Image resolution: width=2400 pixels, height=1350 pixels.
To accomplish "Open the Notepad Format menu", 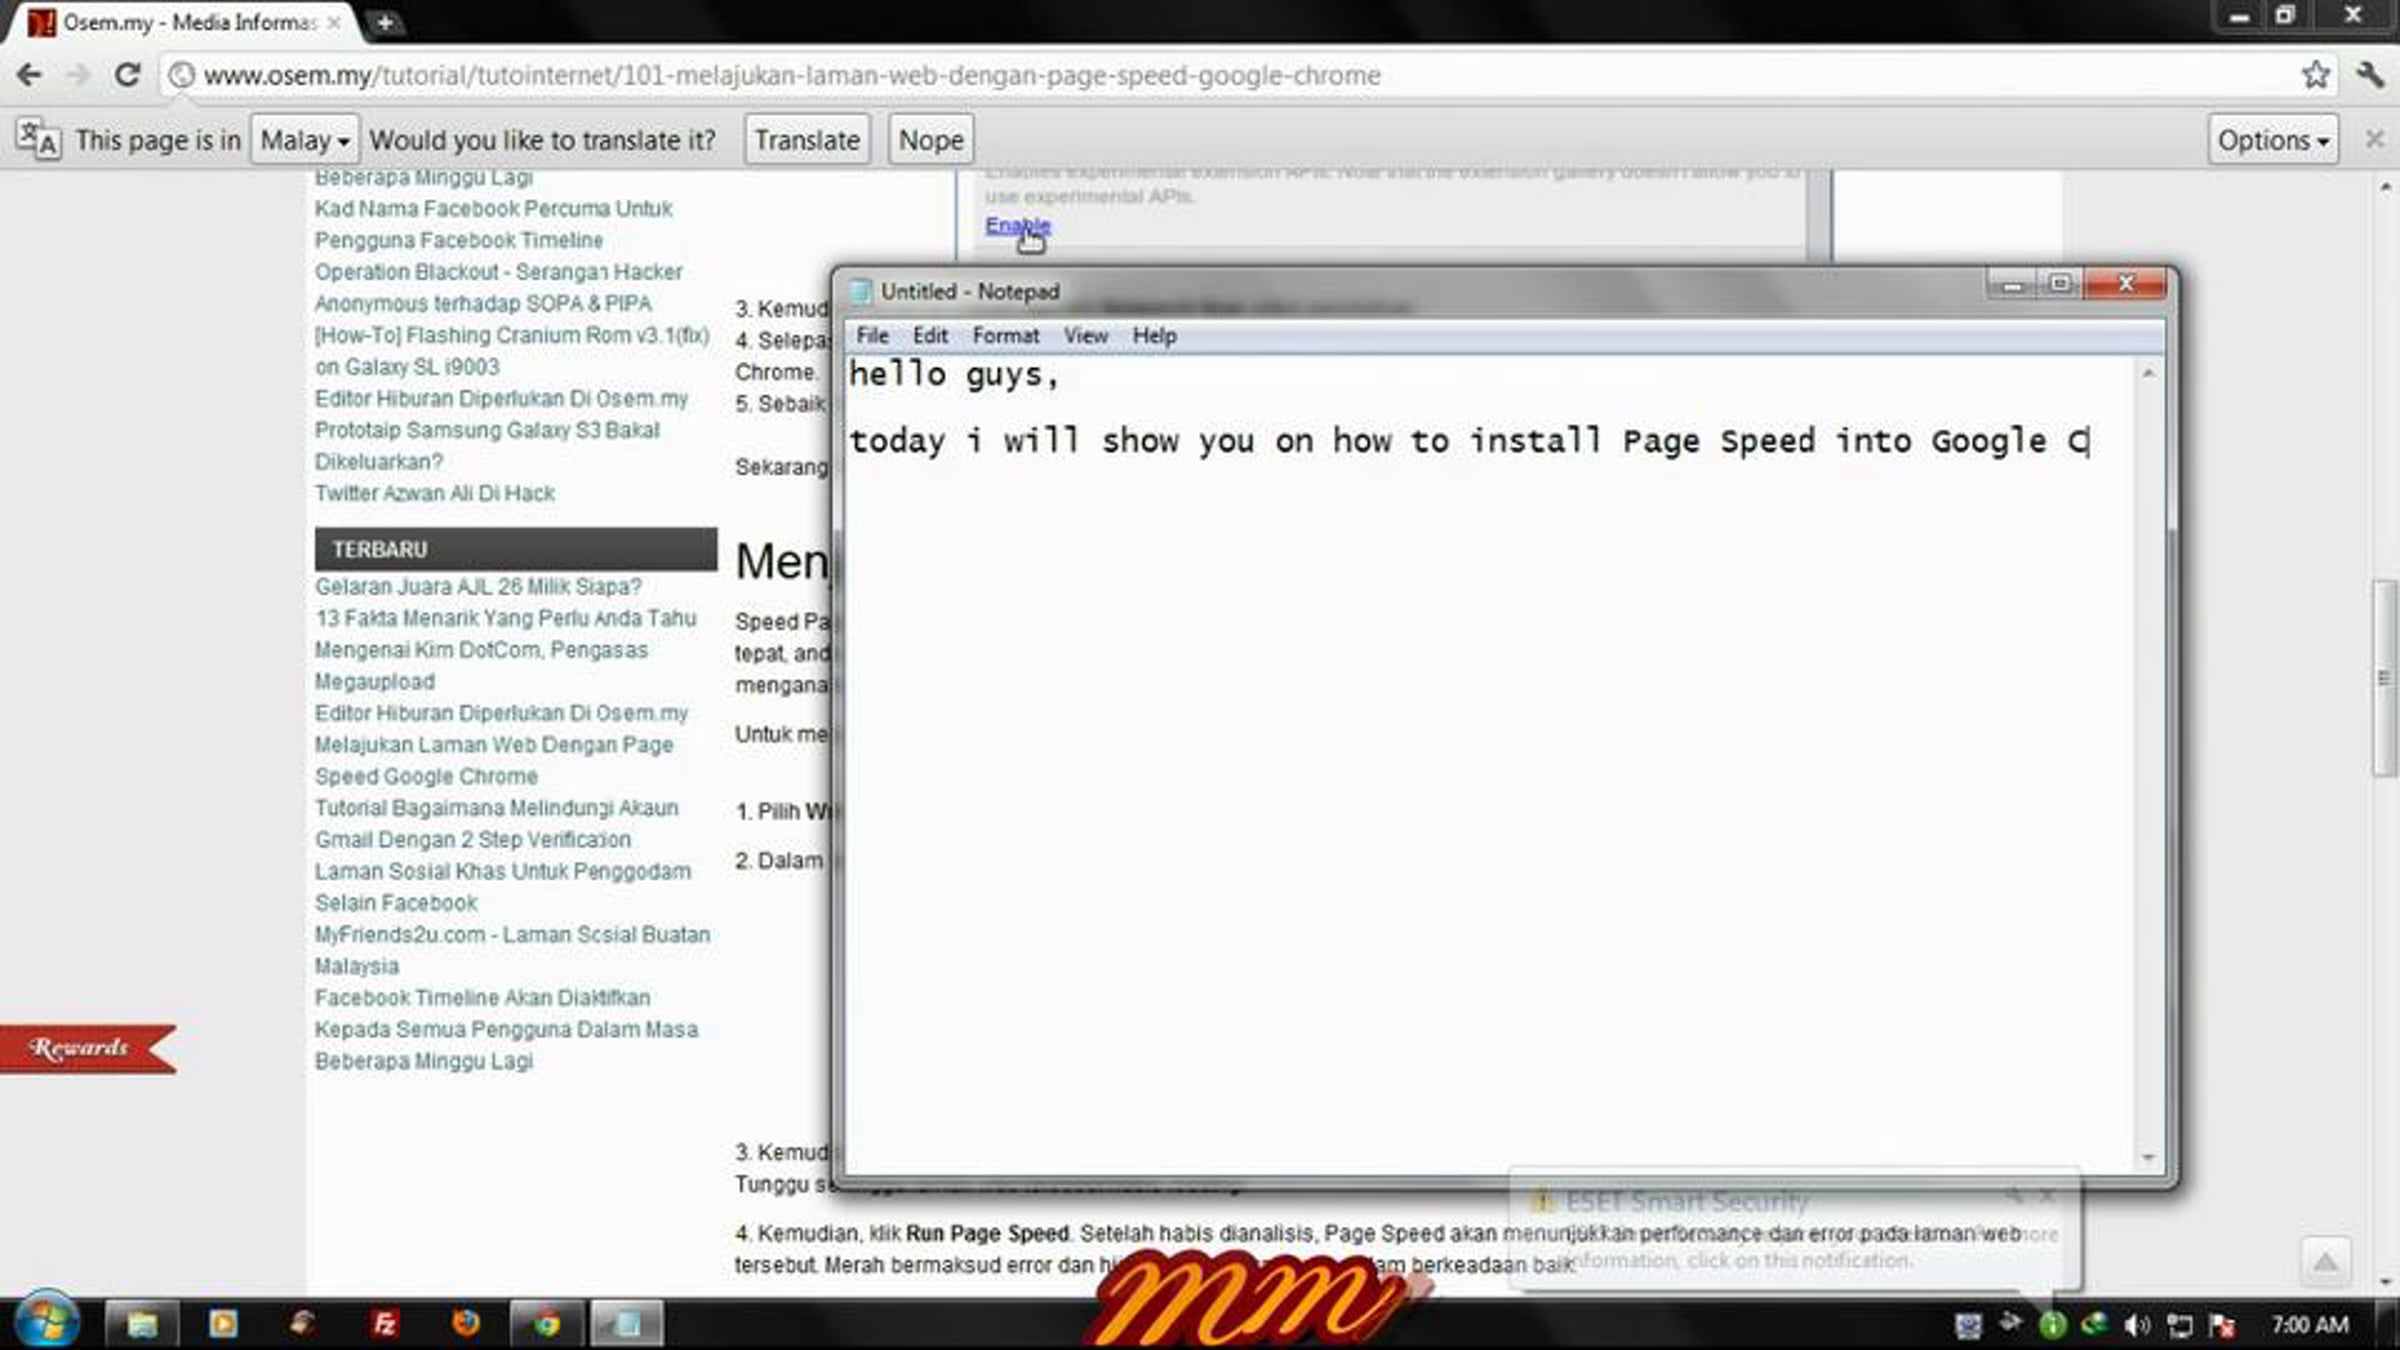I will (1006, 336).
